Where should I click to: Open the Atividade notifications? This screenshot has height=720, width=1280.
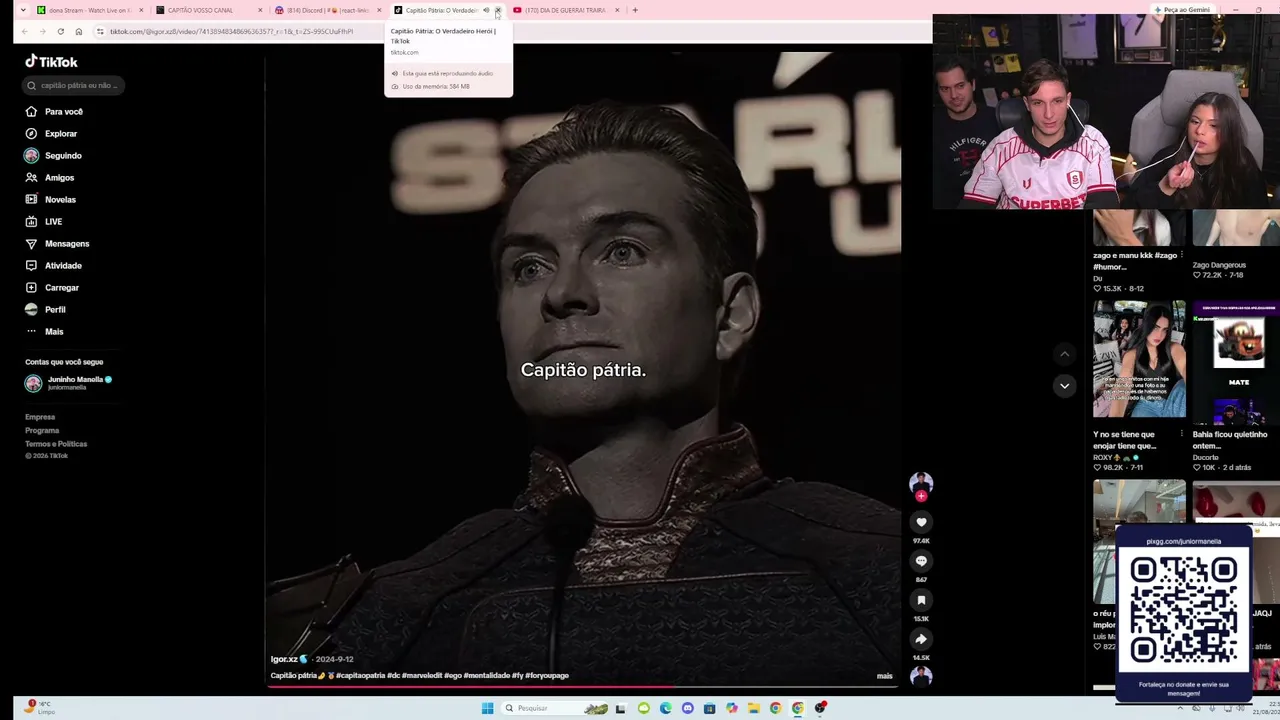click(63, 266)
